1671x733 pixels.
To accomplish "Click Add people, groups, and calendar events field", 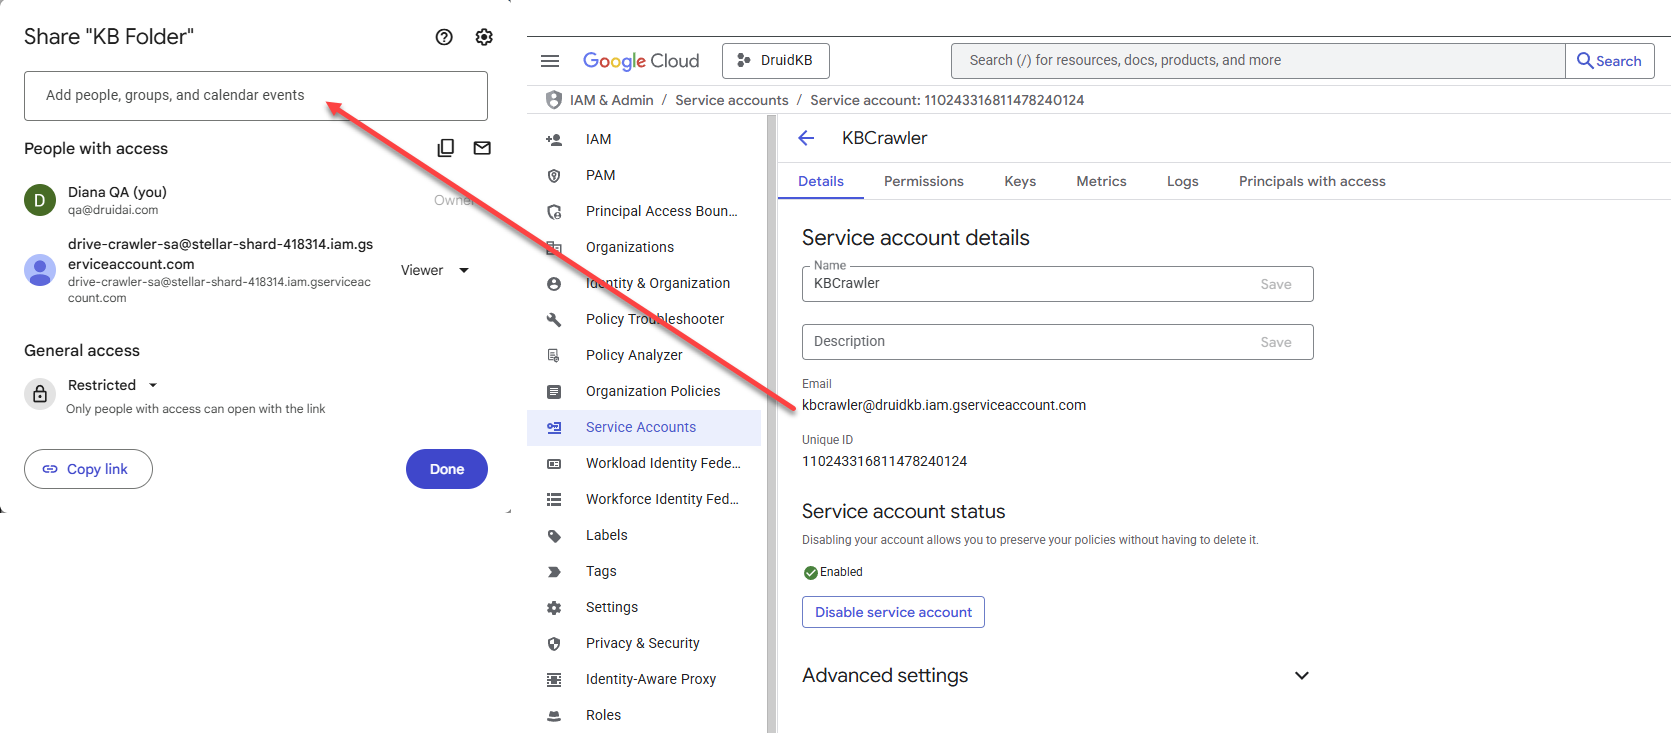I will click(x=256, y=96).
